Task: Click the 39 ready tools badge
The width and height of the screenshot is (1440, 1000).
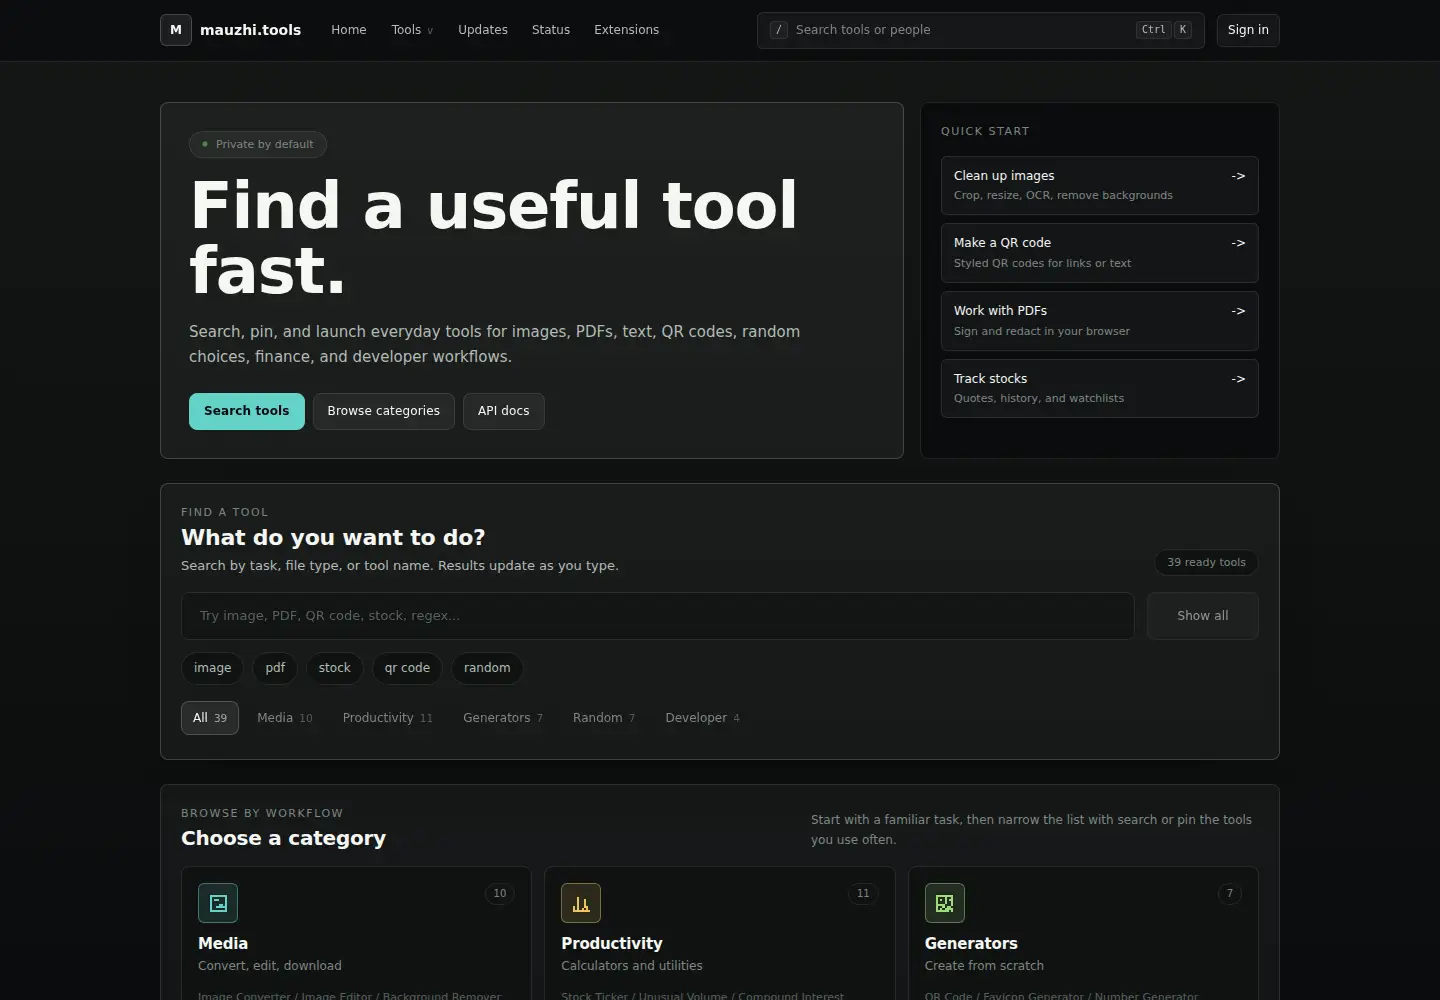Action: coord(1207,562)
